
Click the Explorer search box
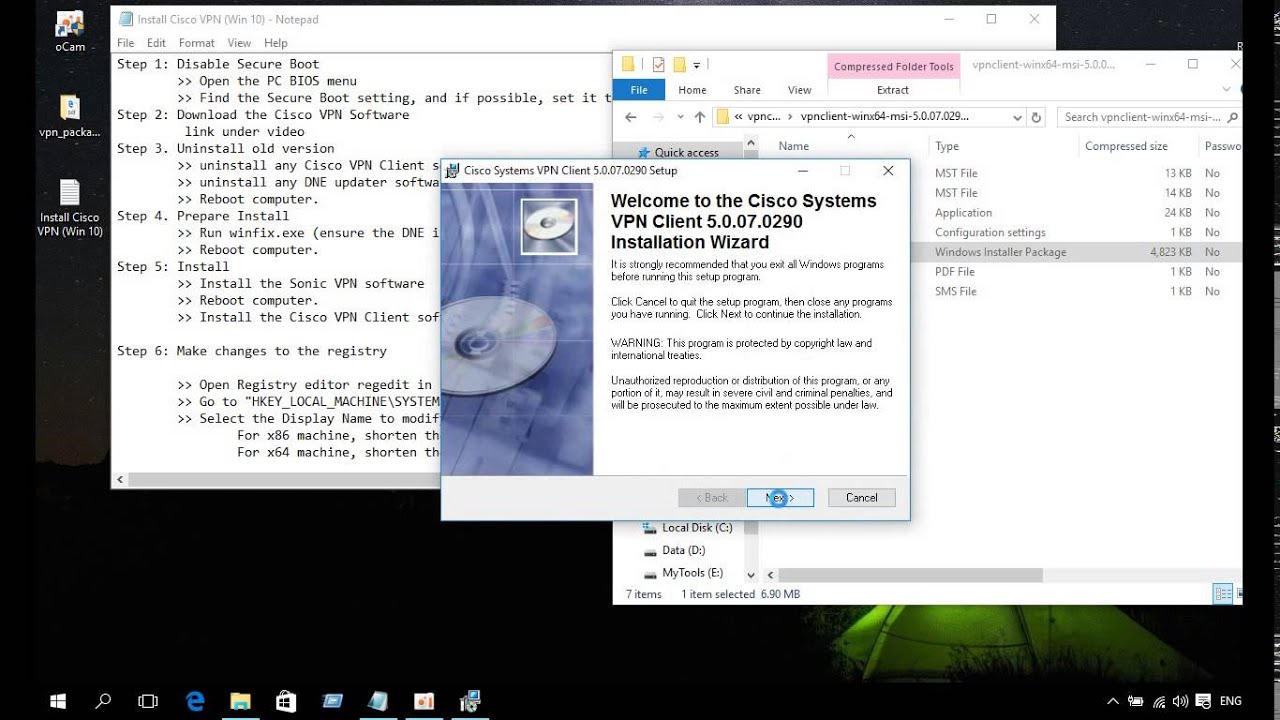[x=1150, y=117]
